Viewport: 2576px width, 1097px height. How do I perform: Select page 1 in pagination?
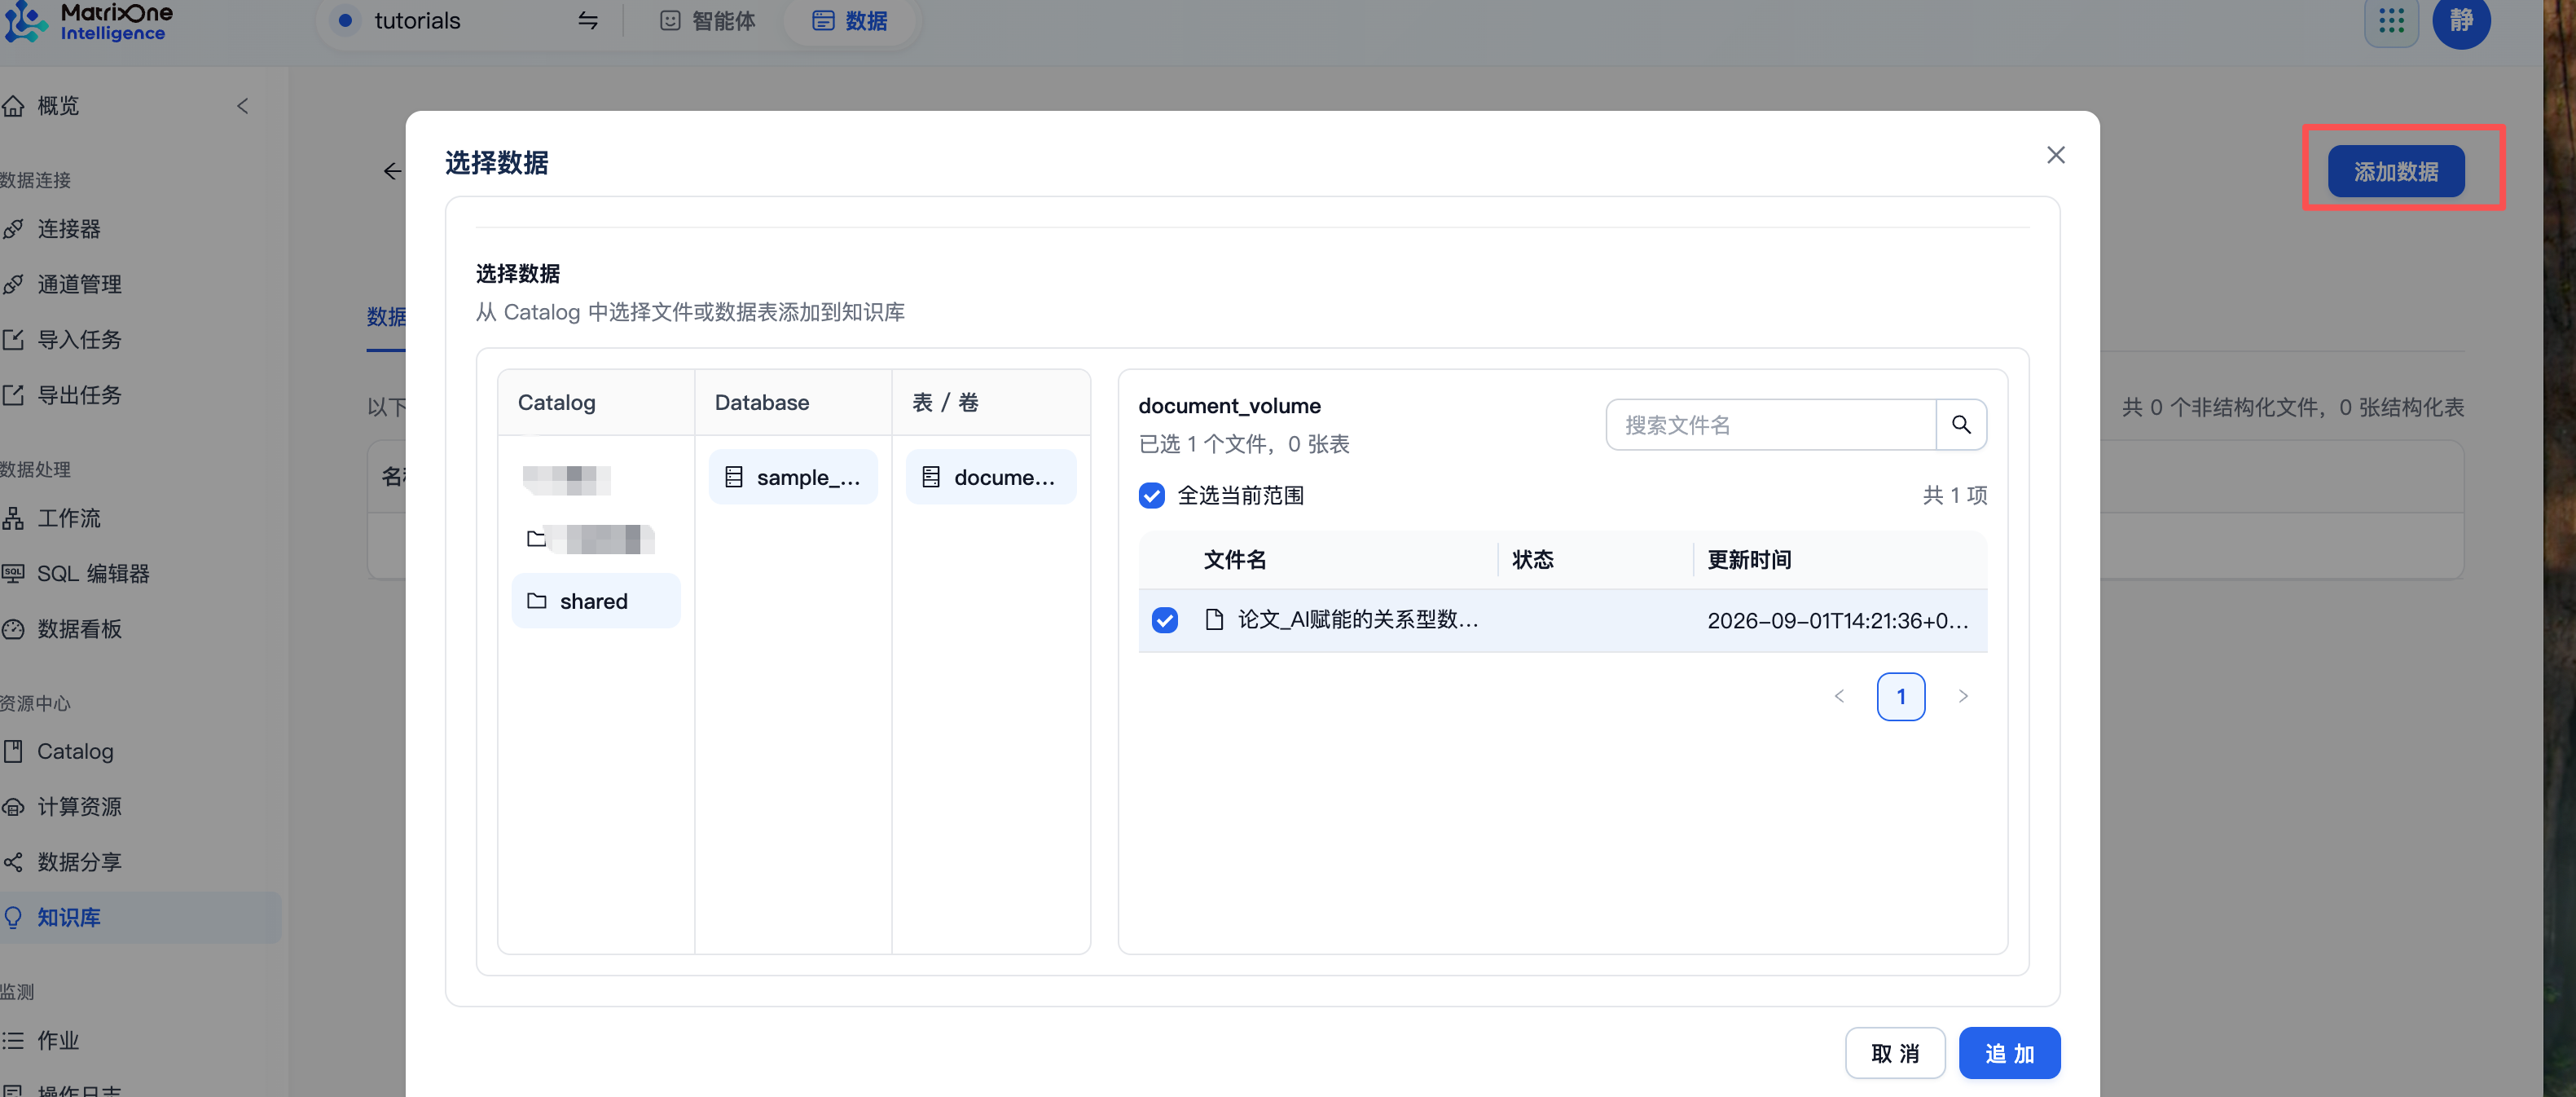[x=1900, y=697]
